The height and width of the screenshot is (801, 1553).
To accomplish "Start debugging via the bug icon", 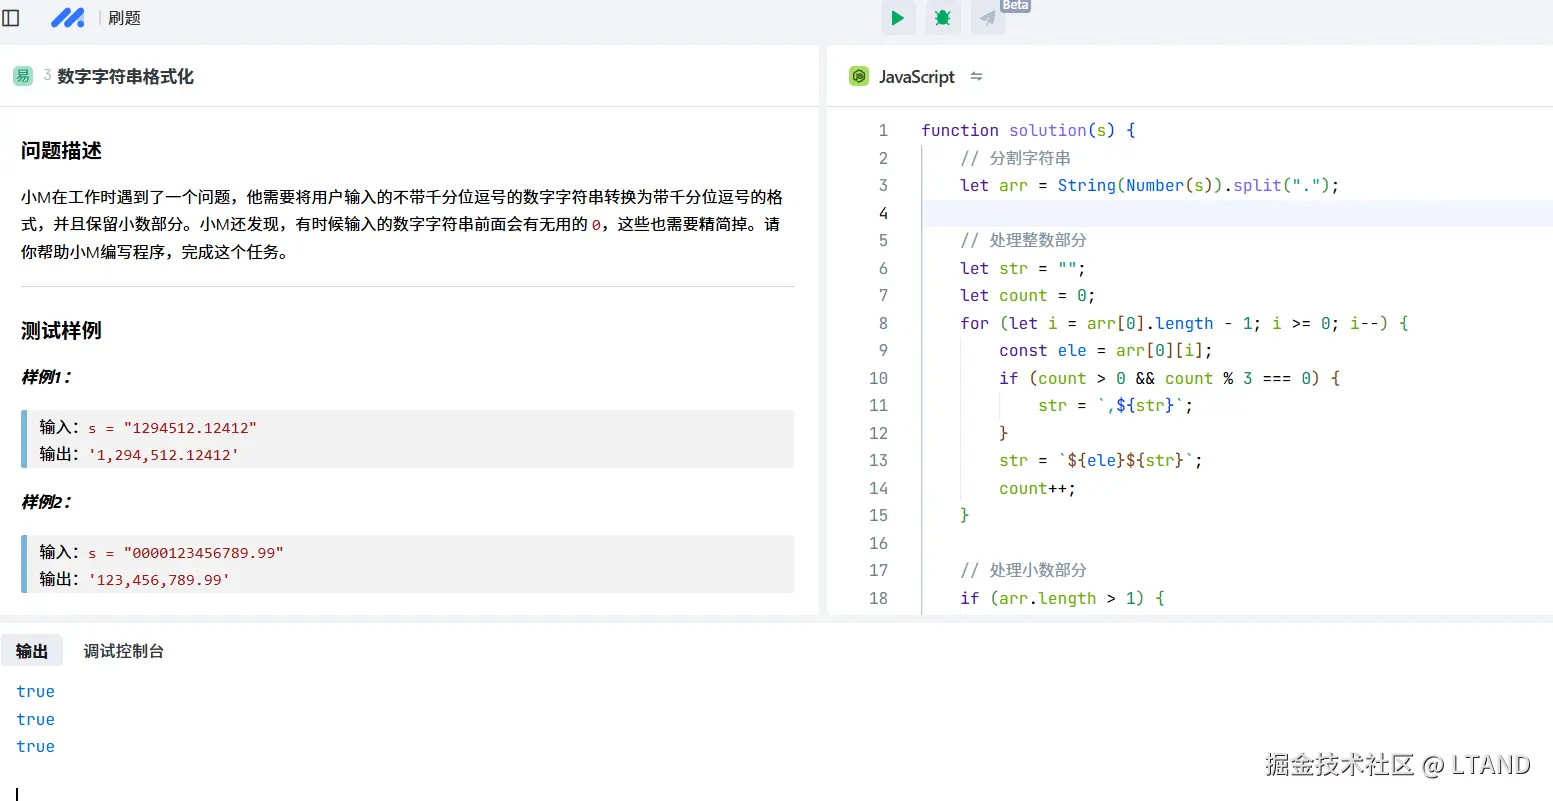I will pyautogui.click(x=941, y=18).
